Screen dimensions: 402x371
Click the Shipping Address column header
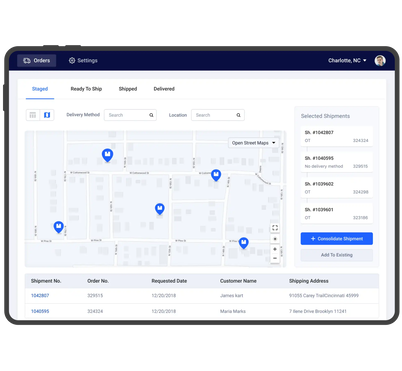pyautogui.click(x=309, y=281)
